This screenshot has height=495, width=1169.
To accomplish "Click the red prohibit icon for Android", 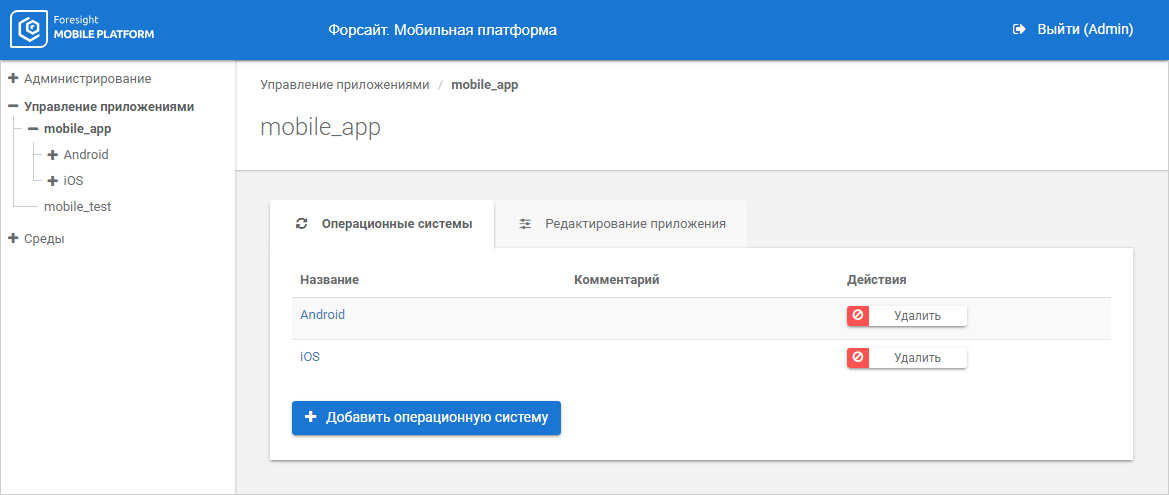I will tap(858, 316).
